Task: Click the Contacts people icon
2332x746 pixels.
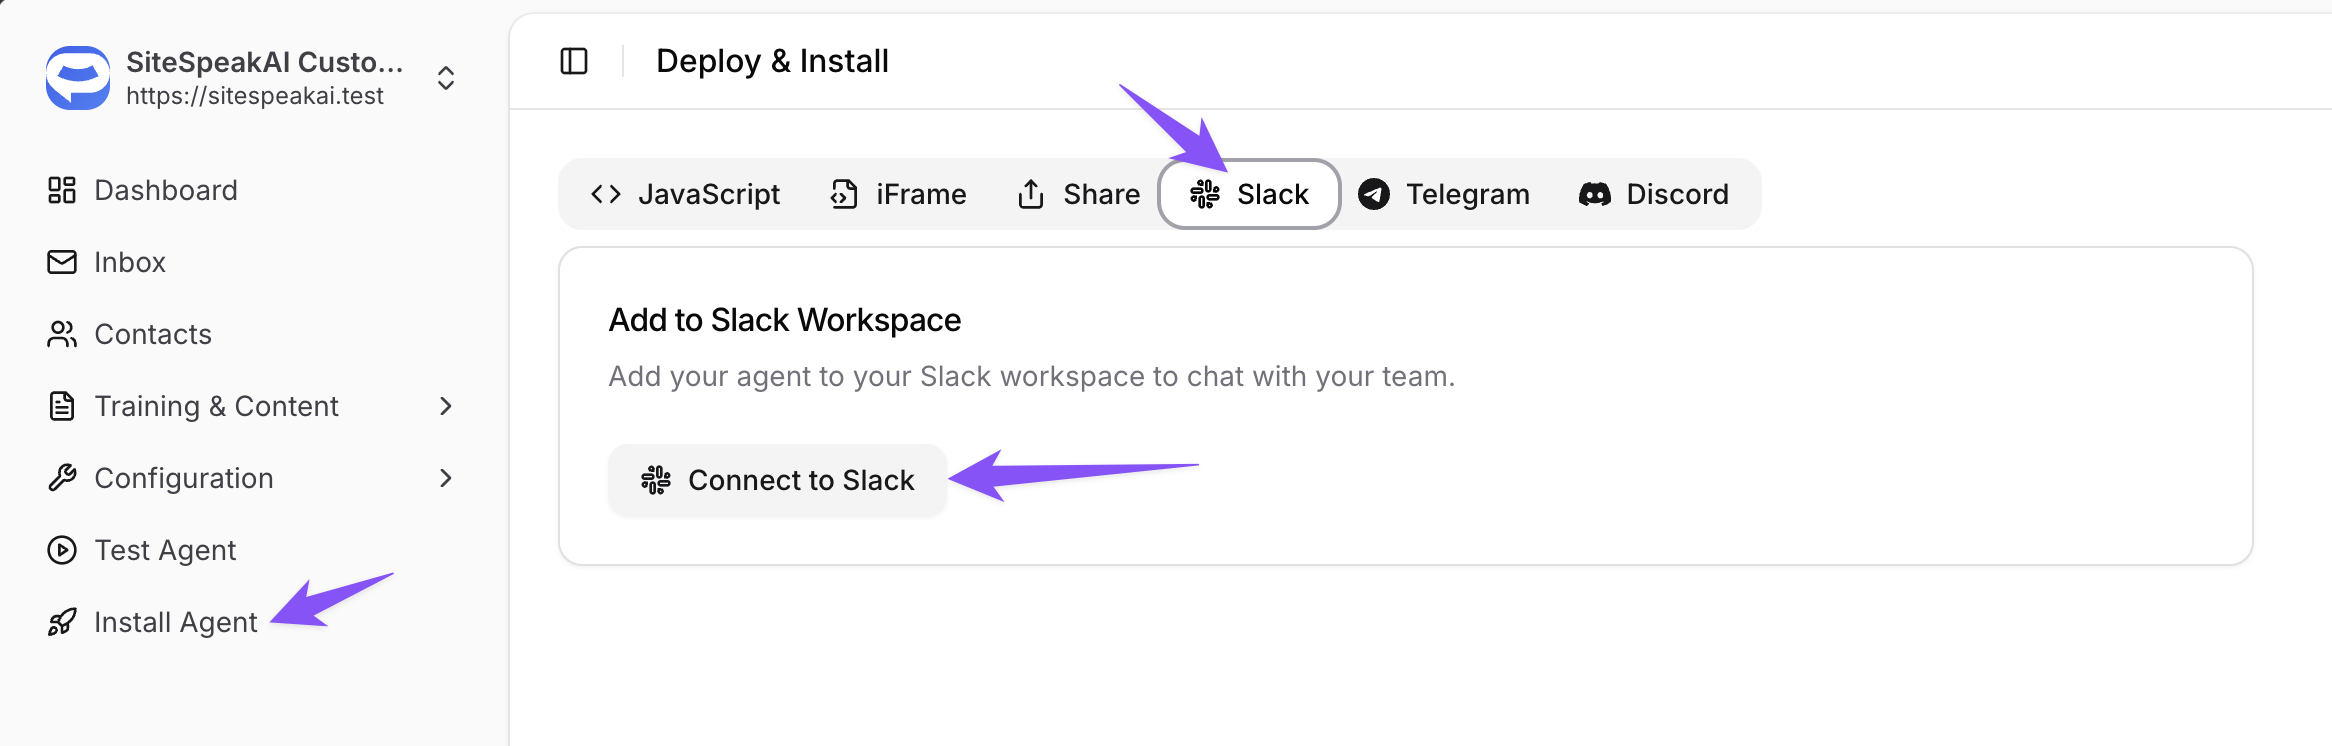Action: click(x=62, y=334)
